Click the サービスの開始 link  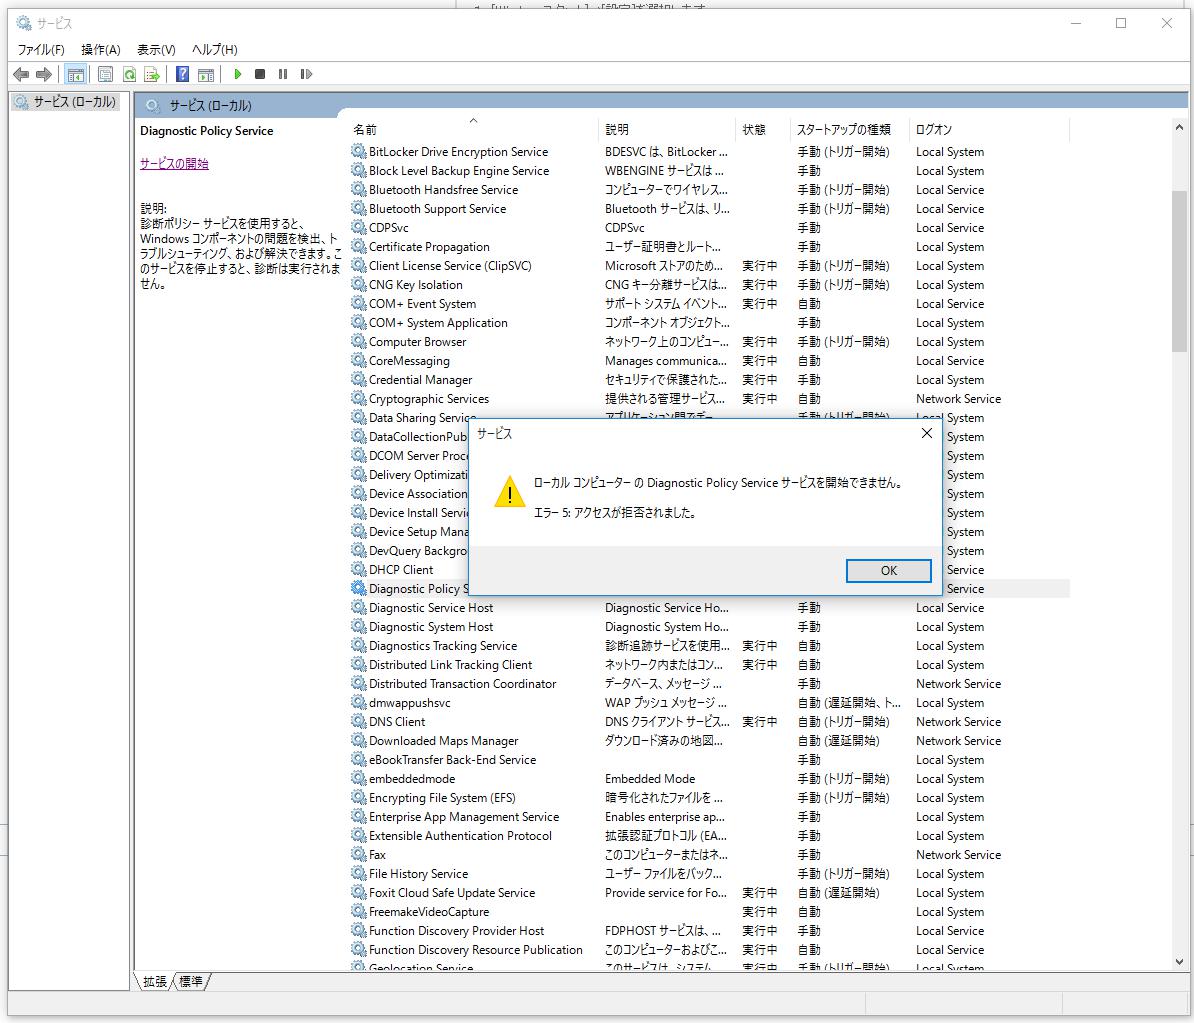point(174,164)
